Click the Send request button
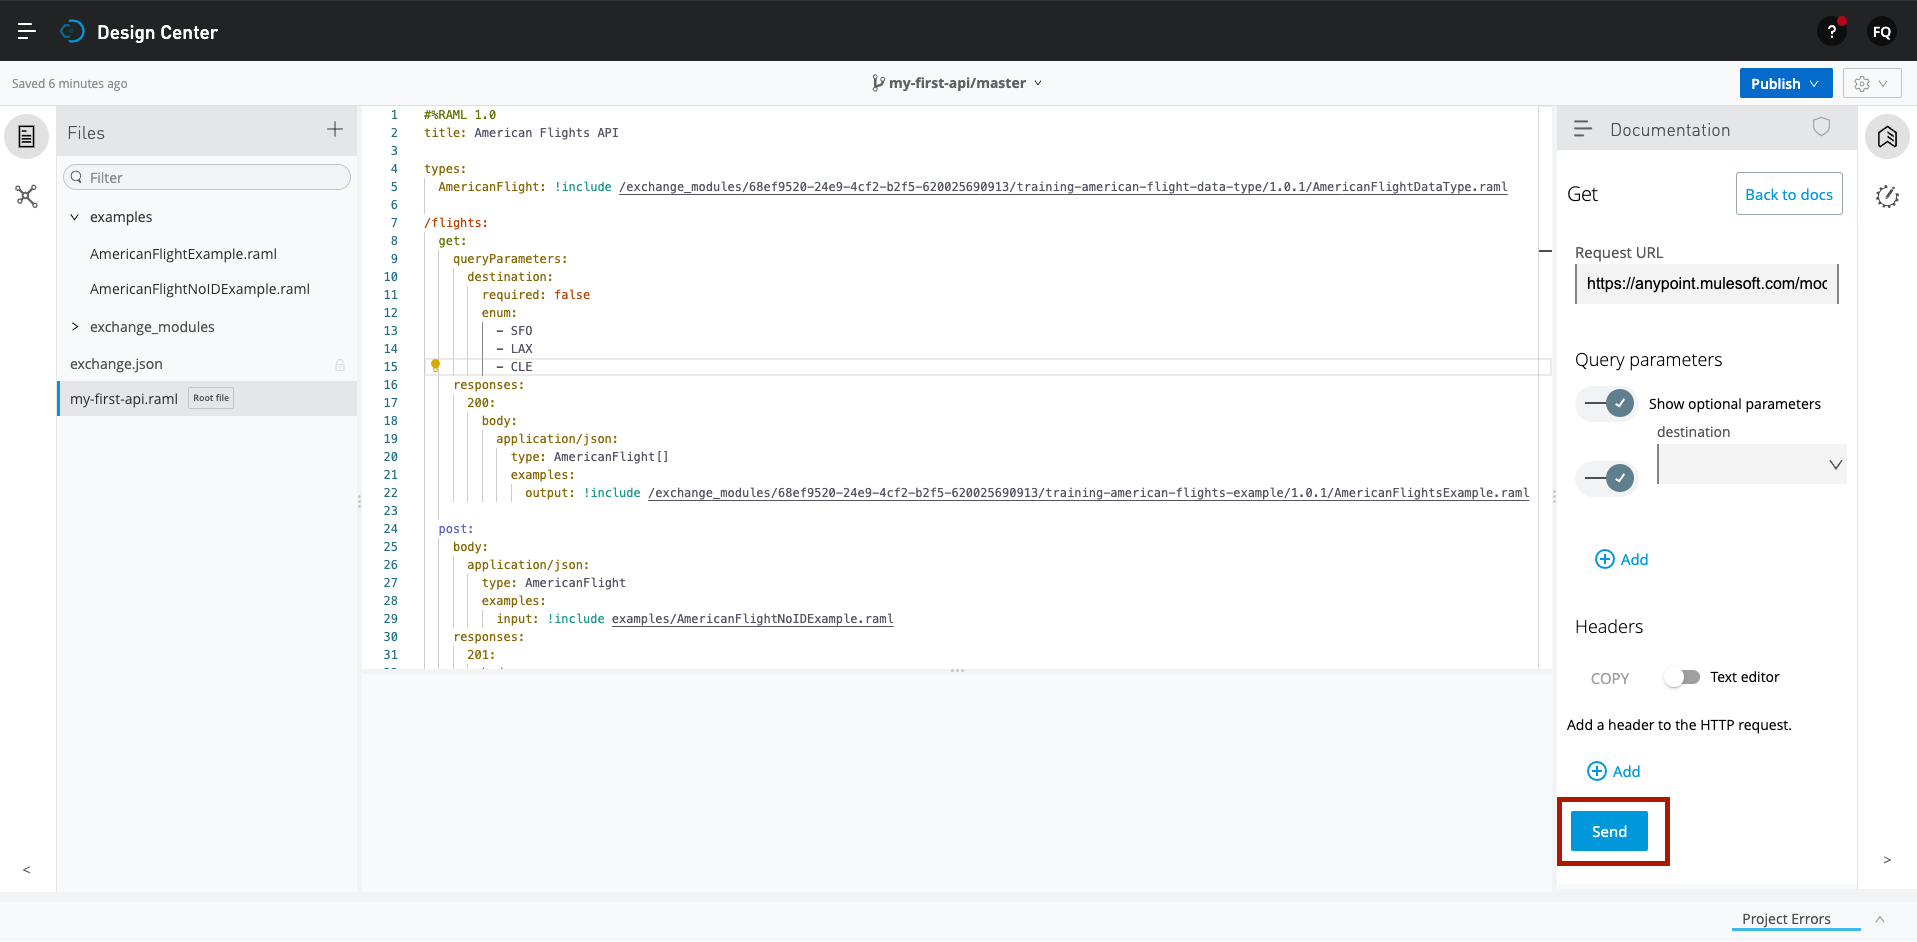The height and width of the screenshot is (942, 1917). coord(1609,831)
